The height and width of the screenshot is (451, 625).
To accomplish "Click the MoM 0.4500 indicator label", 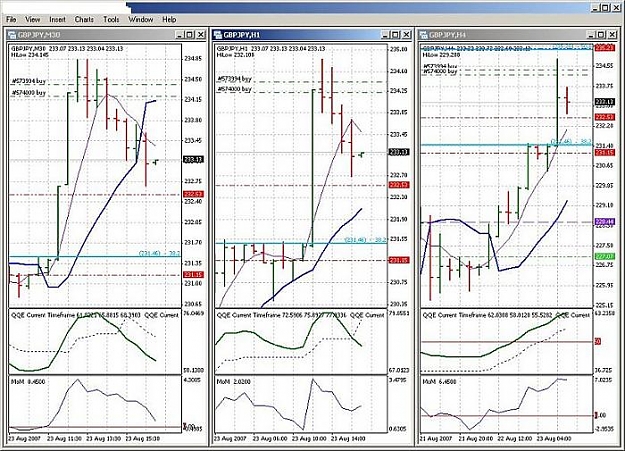I will tap(28, 382).
